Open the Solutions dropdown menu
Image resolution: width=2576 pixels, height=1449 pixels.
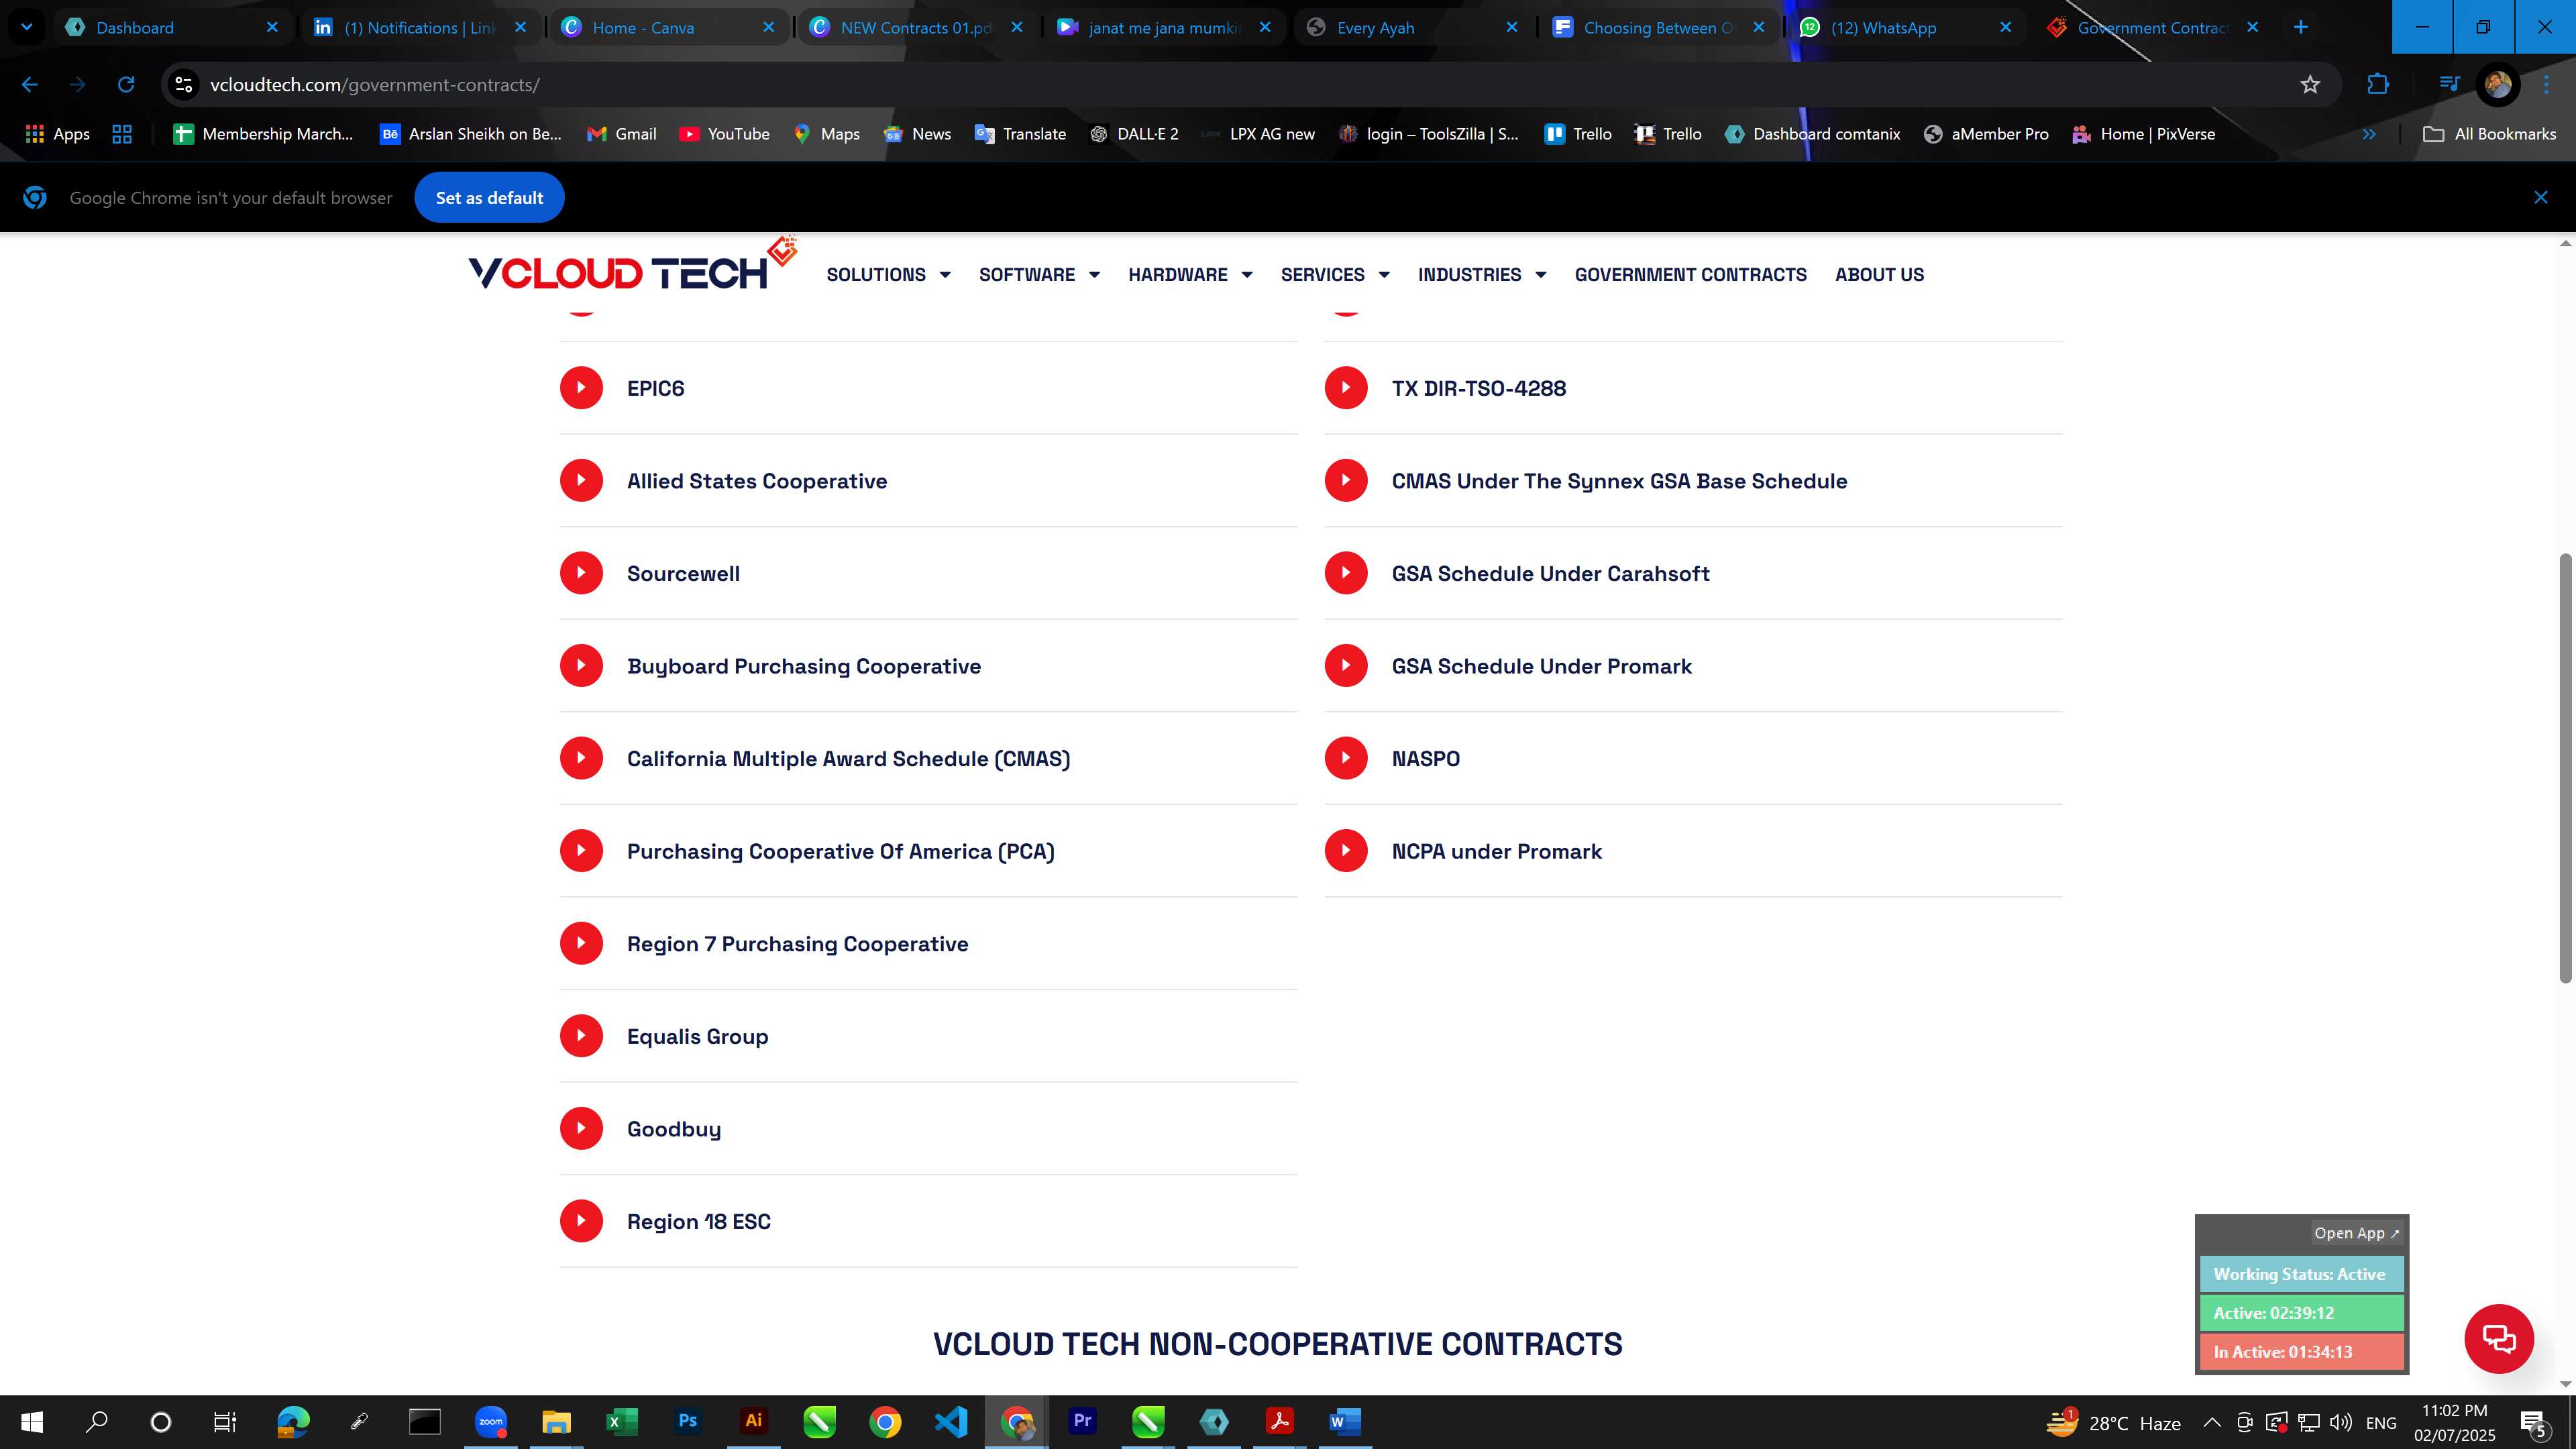888,274
